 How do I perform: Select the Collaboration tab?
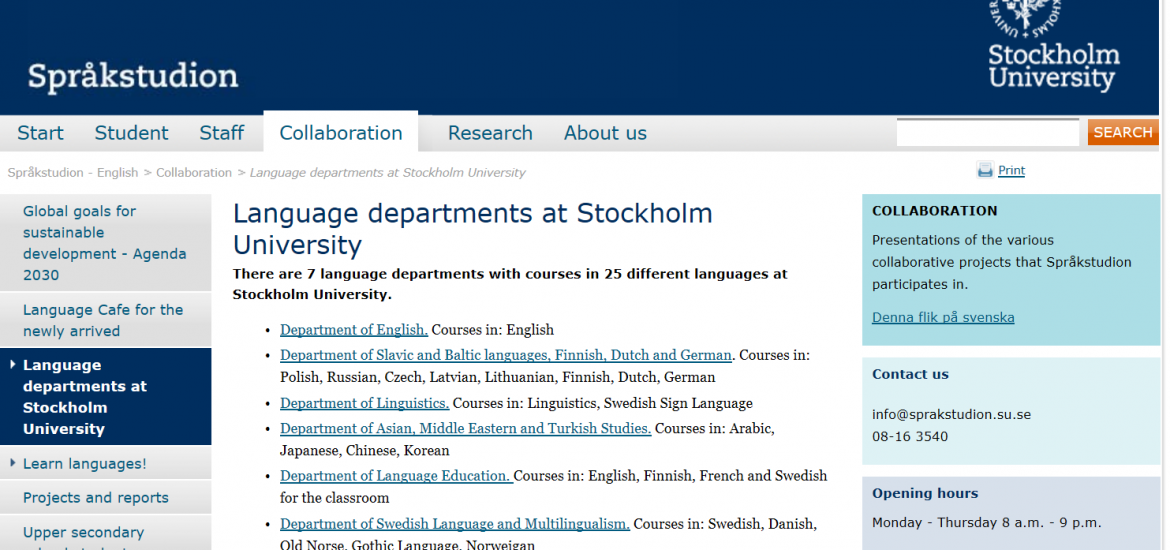click(341, 133)
